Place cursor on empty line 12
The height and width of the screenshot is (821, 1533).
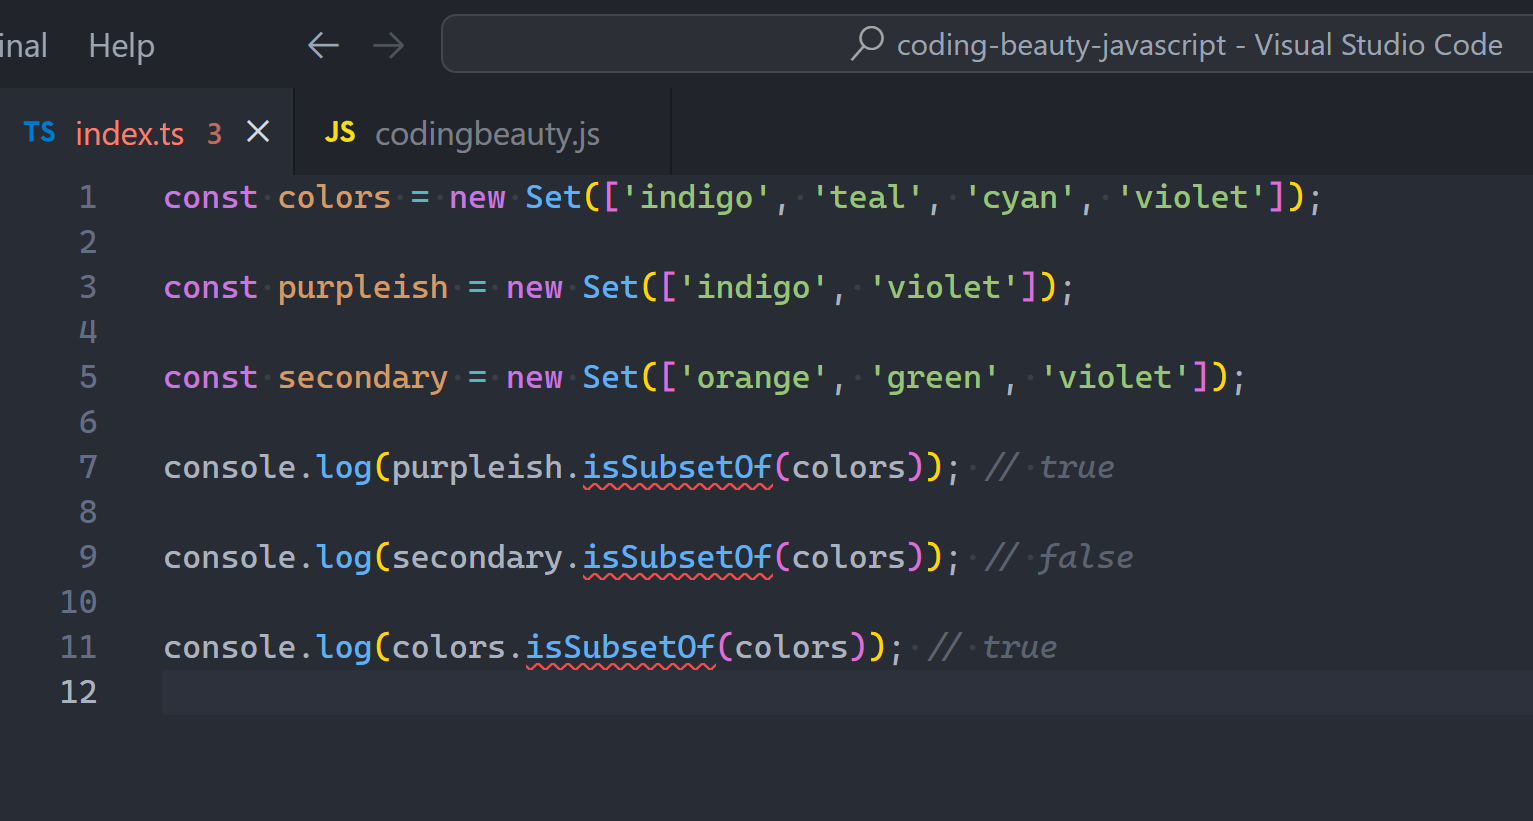coord(846,692)
